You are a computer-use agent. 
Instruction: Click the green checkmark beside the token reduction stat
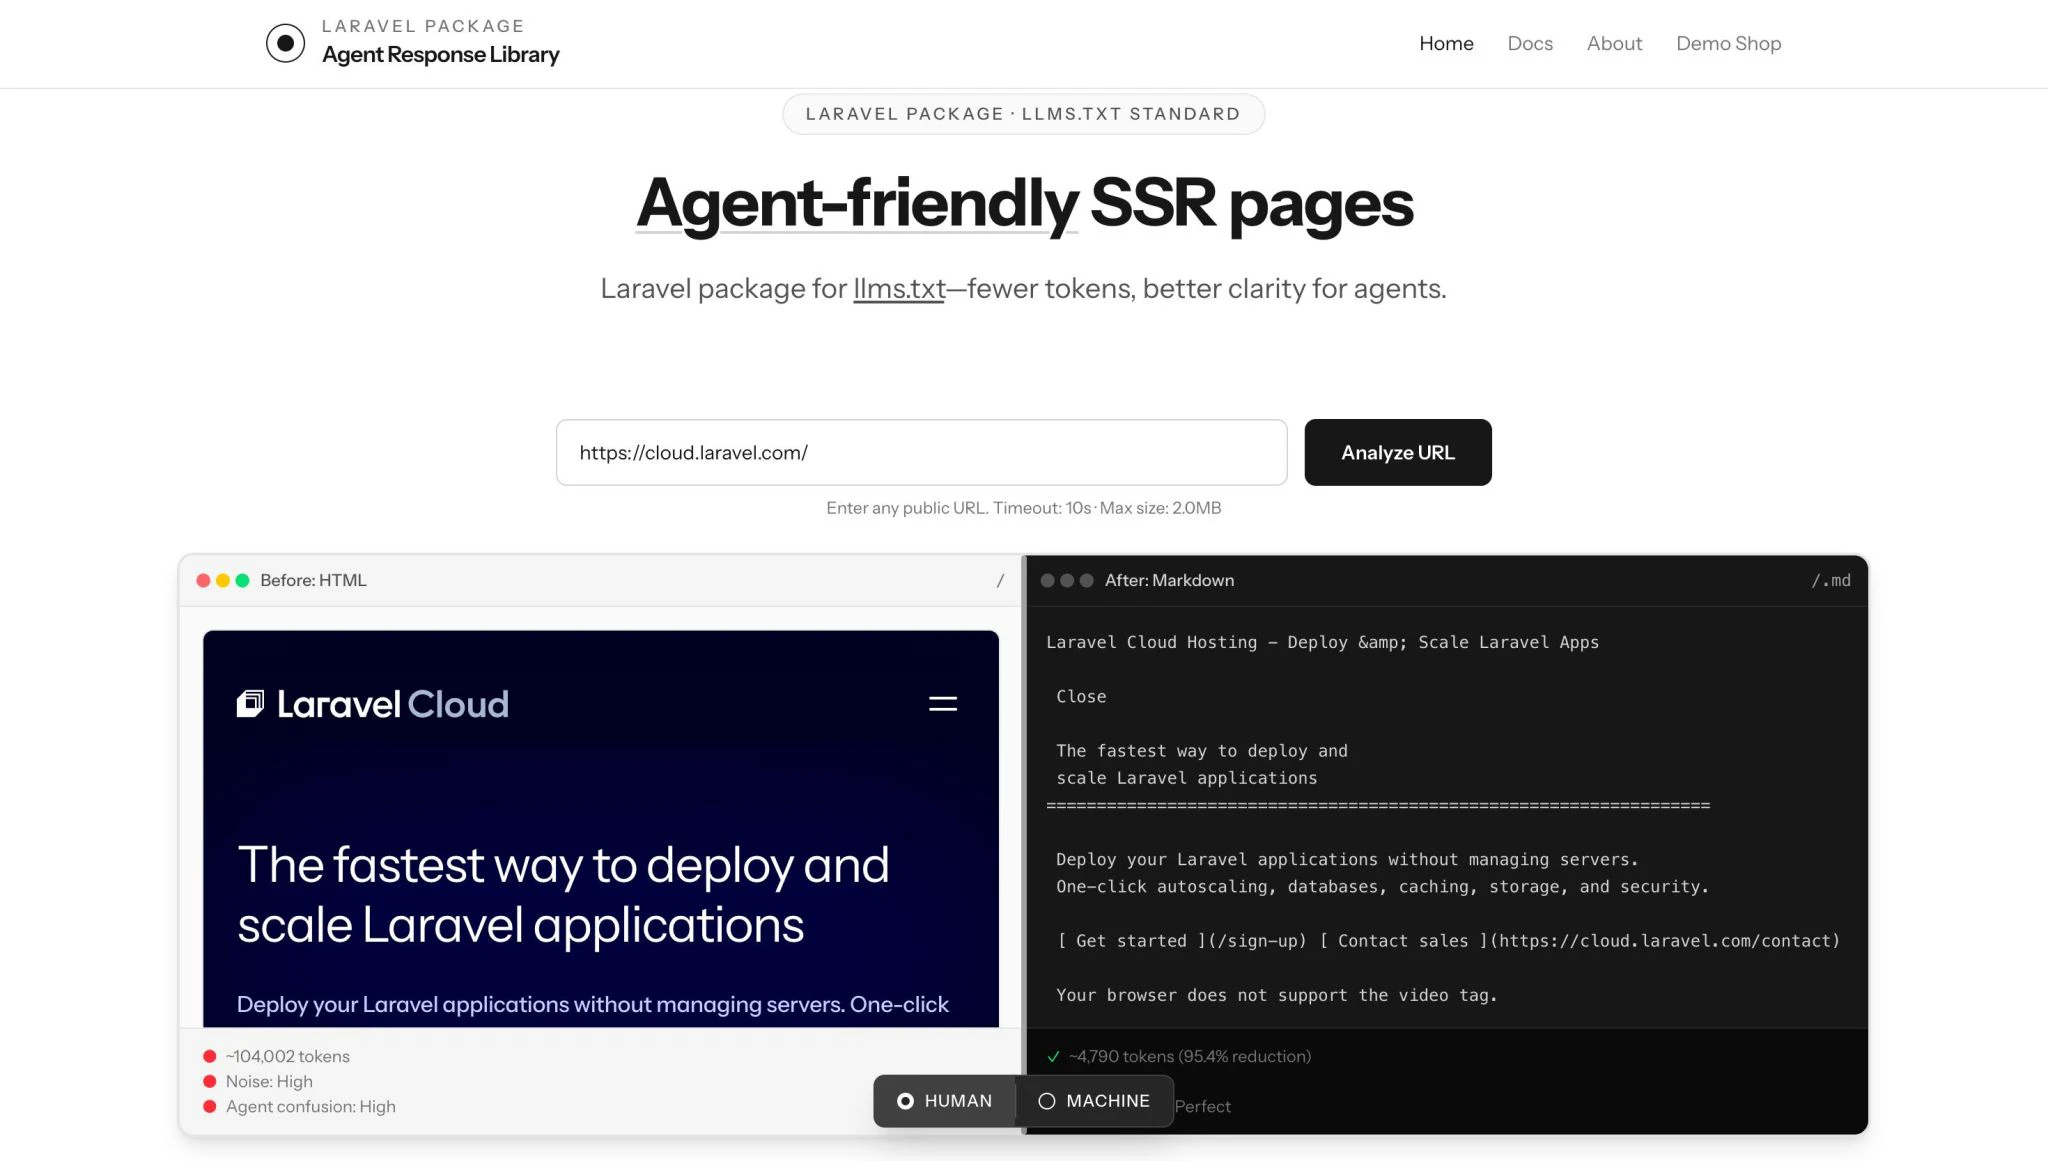[x=1053, y=1056]
